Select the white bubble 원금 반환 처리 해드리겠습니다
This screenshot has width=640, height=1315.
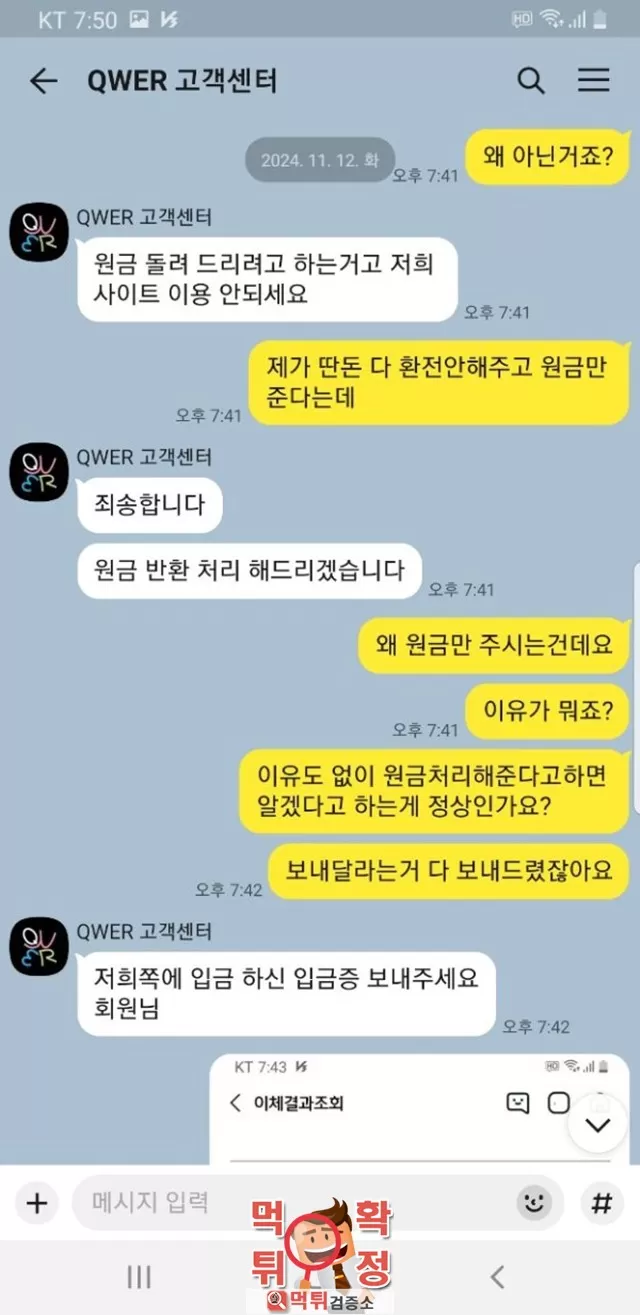click(249, 571)
